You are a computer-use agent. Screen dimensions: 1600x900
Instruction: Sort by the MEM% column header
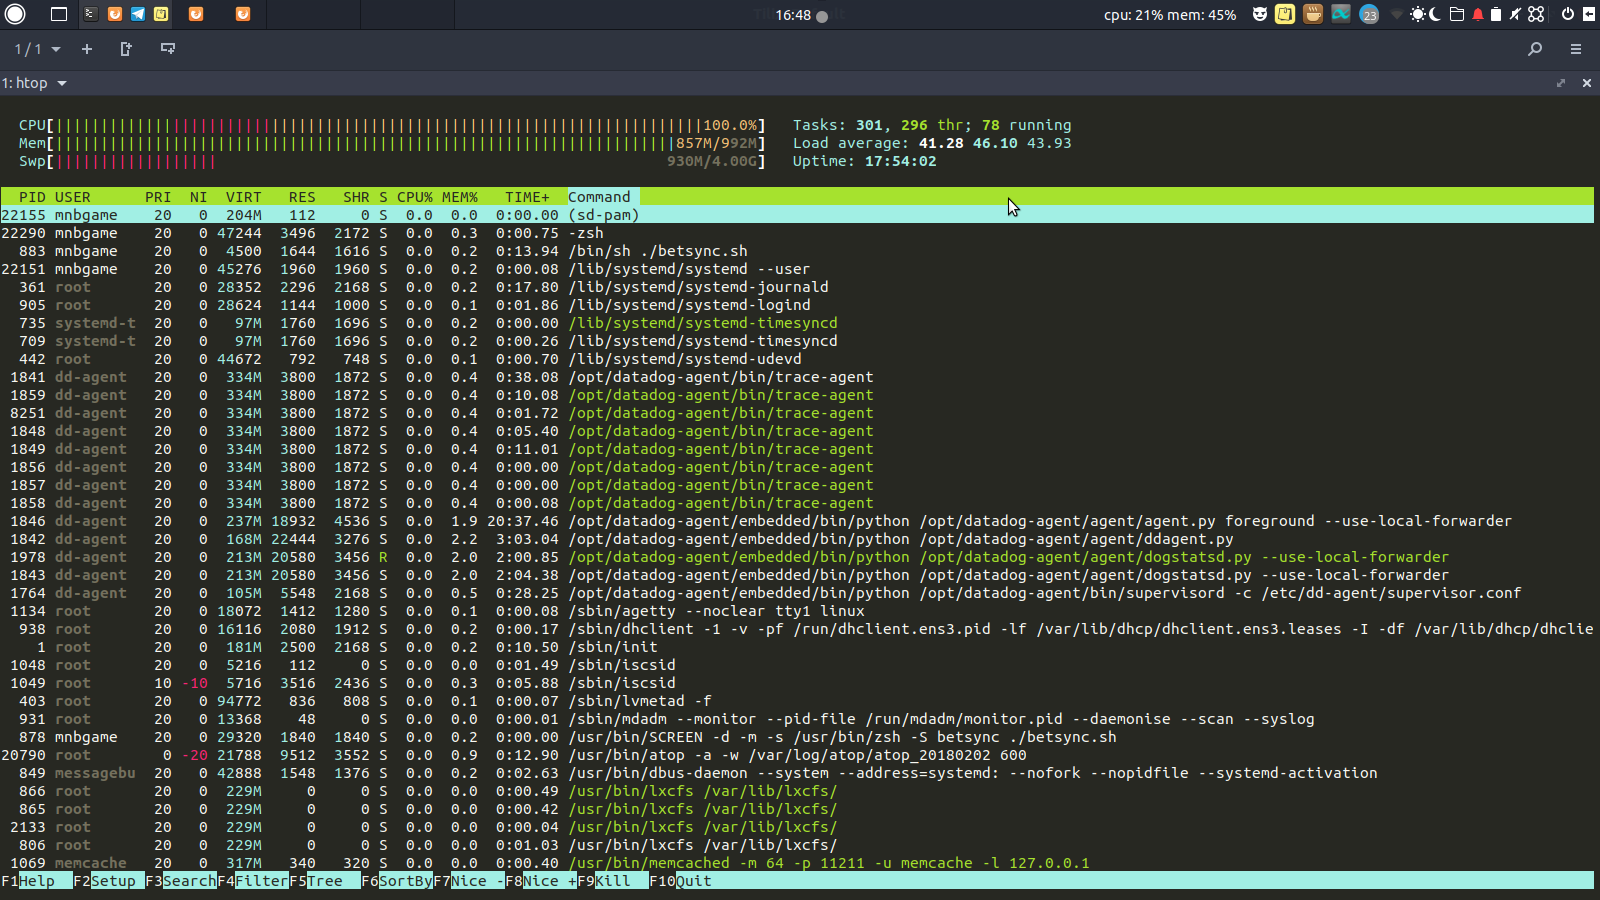click(460, 197)
